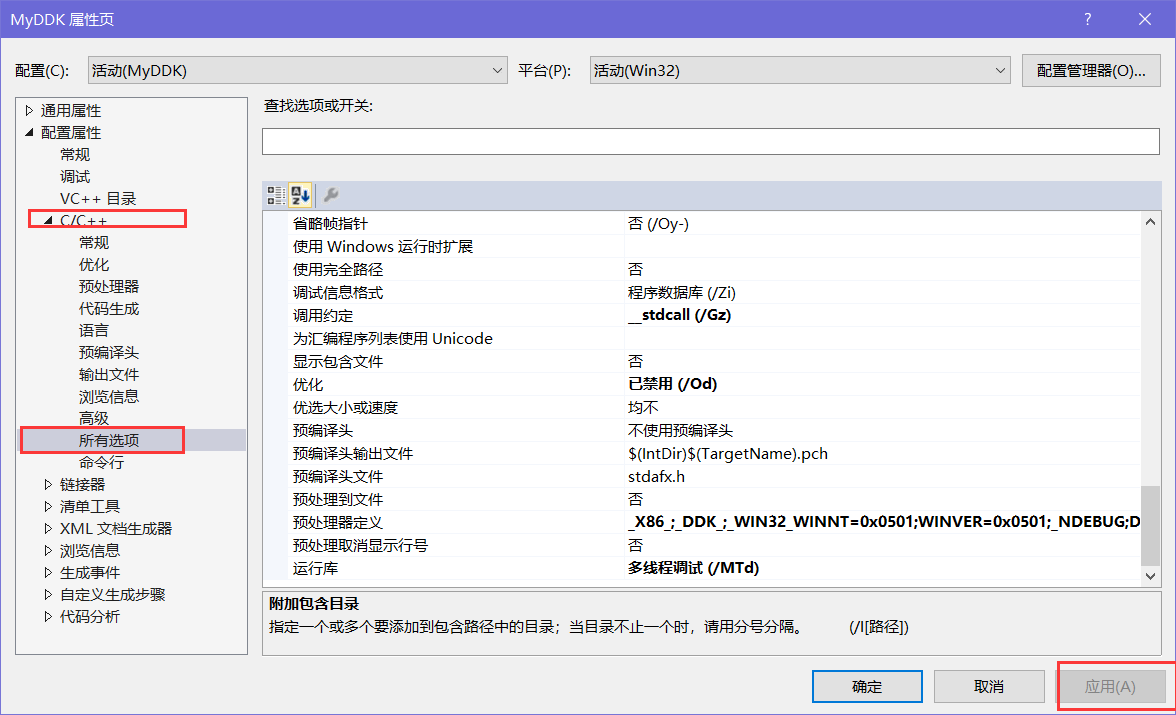The height and width of the screenshot is (715, 1176).
Task: Click the 取消 button
Action: [988, 686]
